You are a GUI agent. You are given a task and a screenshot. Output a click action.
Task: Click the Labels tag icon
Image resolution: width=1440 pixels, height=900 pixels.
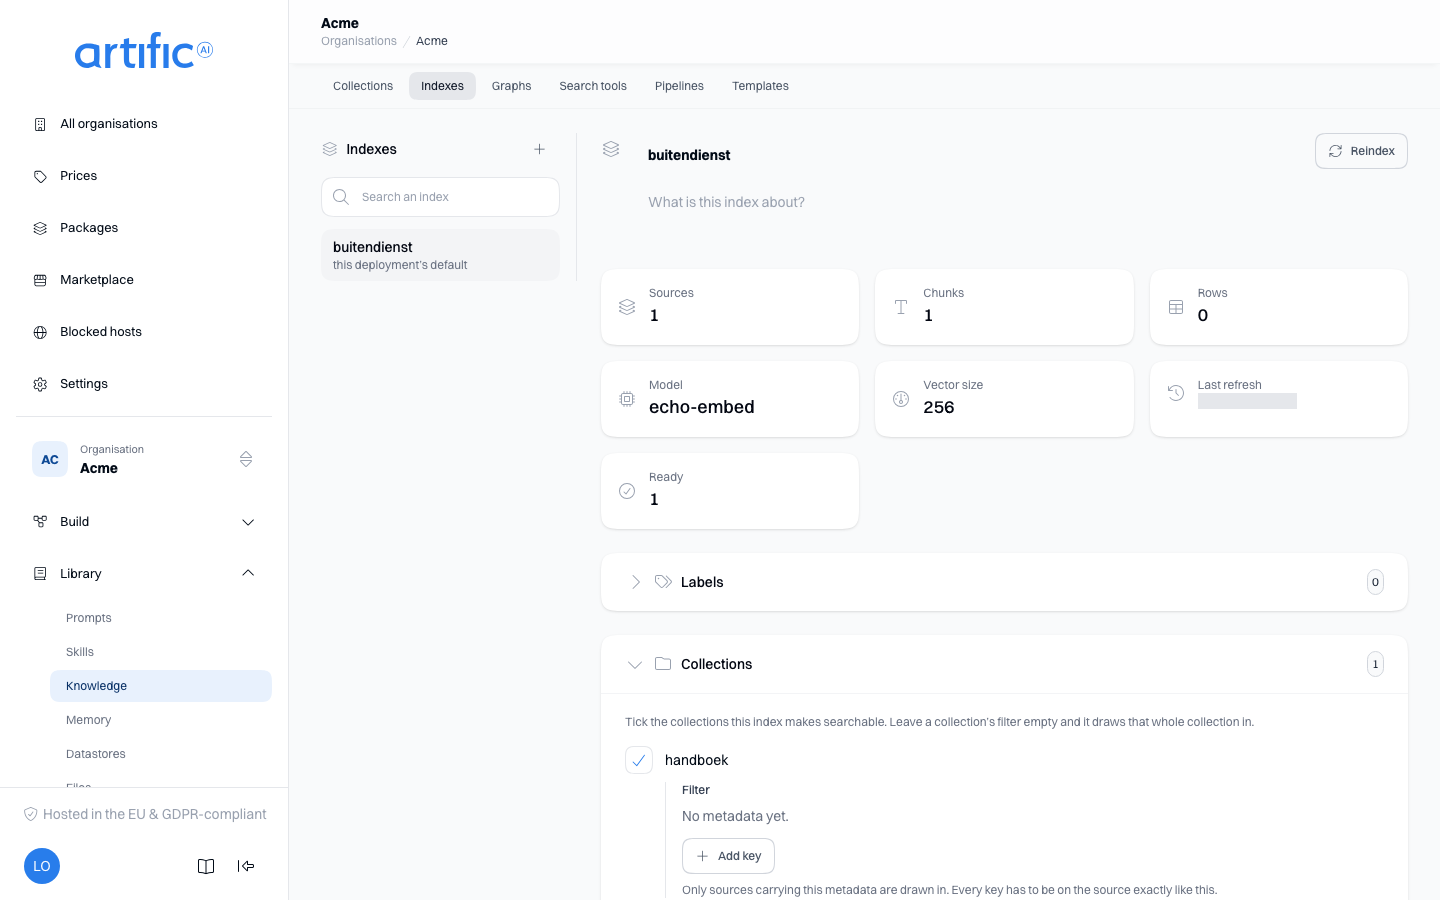(663, 581)
